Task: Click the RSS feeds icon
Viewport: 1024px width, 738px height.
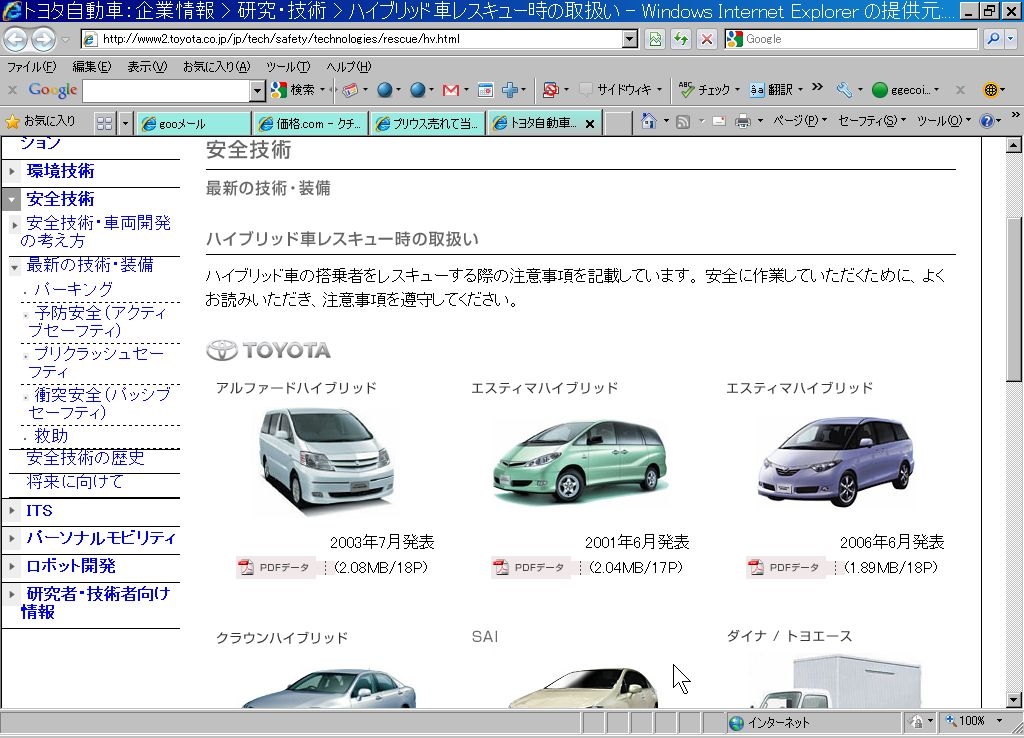Action: click(x=682, y=121)
